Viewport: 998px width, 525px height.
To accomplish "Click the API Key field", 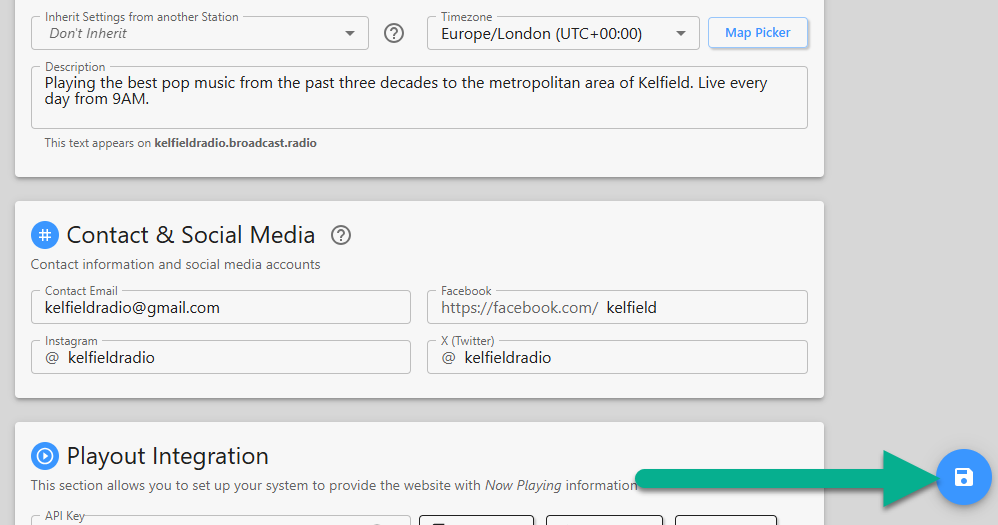I will pos(221,521).
